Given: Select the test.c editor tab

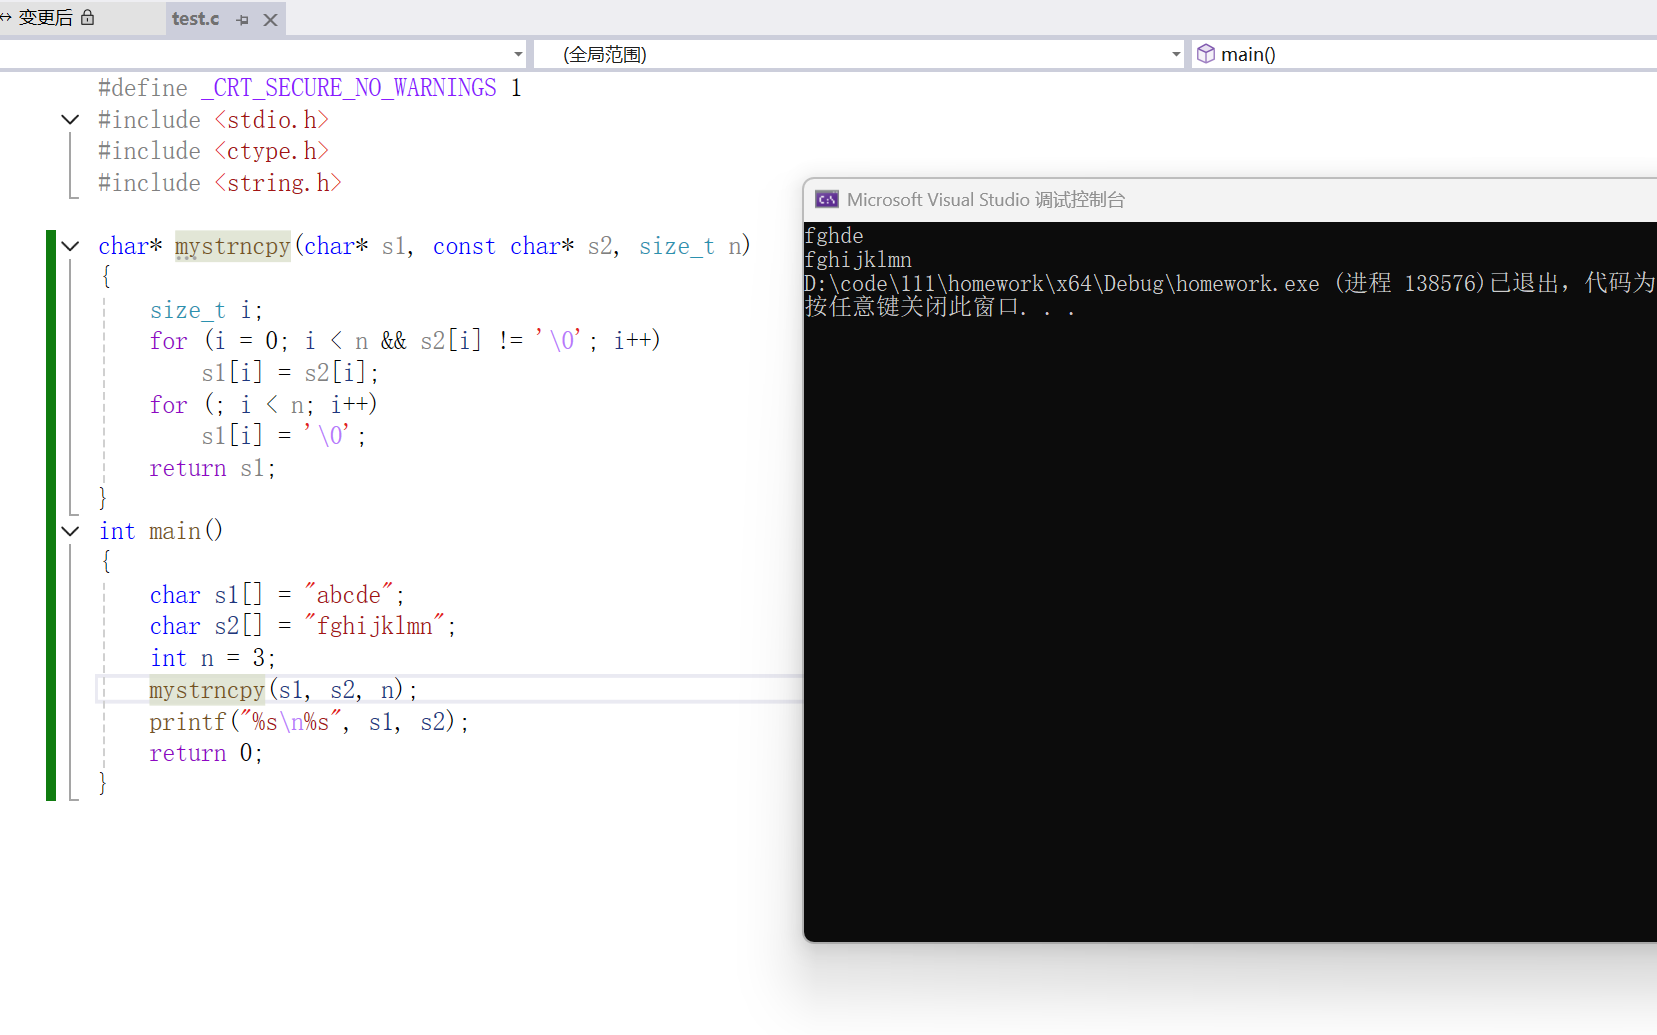Looking at the screenshot, I should pyautogui.click(x=196, y=19).
